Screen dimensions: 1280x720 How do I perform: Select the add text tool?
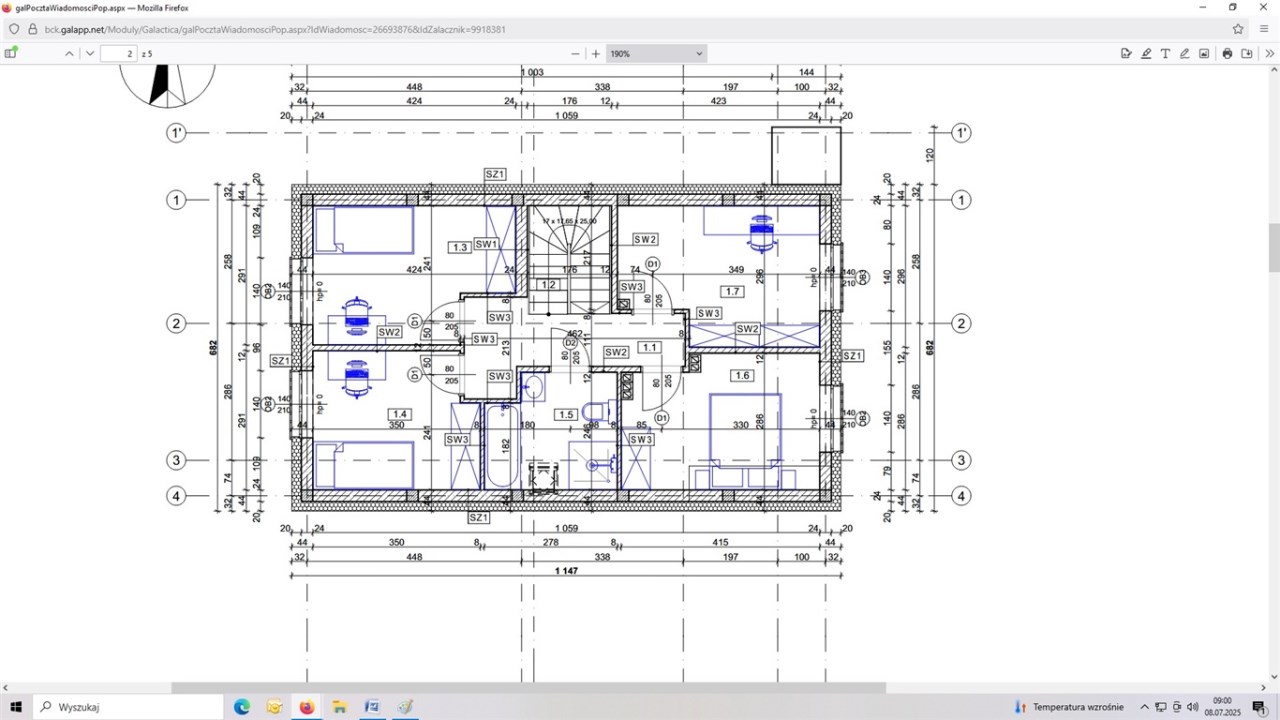click(1165, 54)
